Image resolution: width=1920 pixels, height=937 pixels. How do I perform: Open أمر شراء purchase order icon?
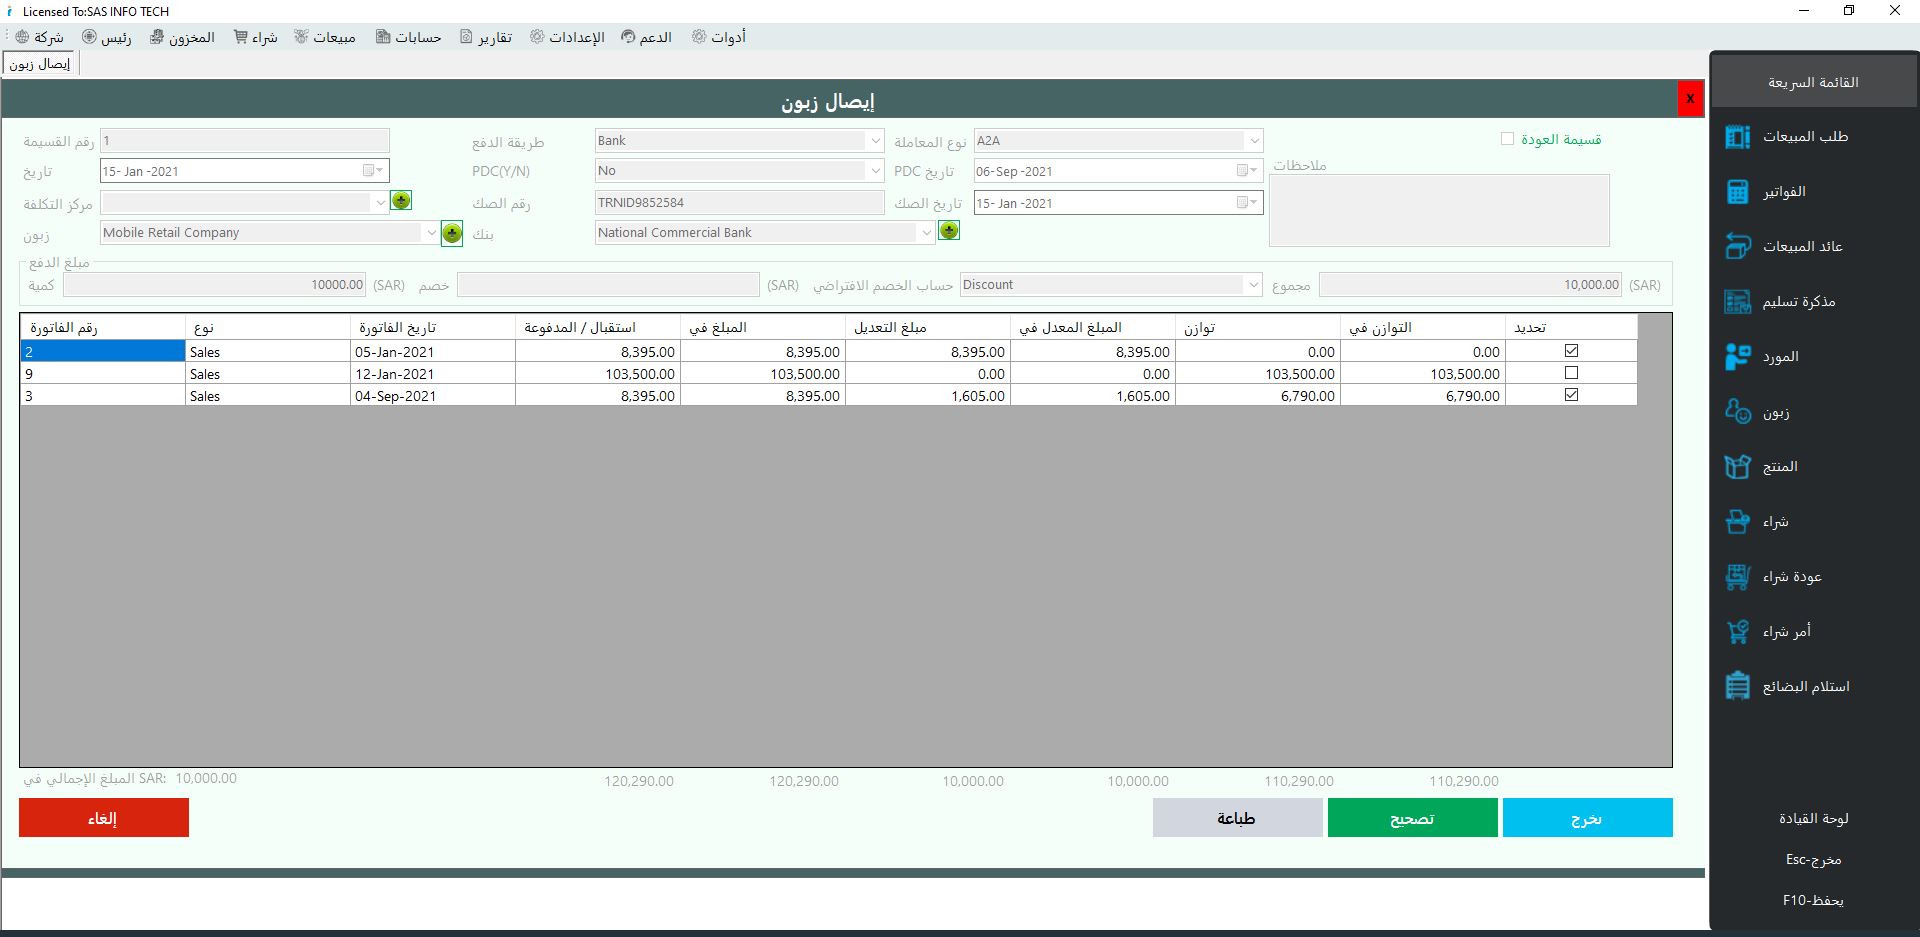[1738, 632]
